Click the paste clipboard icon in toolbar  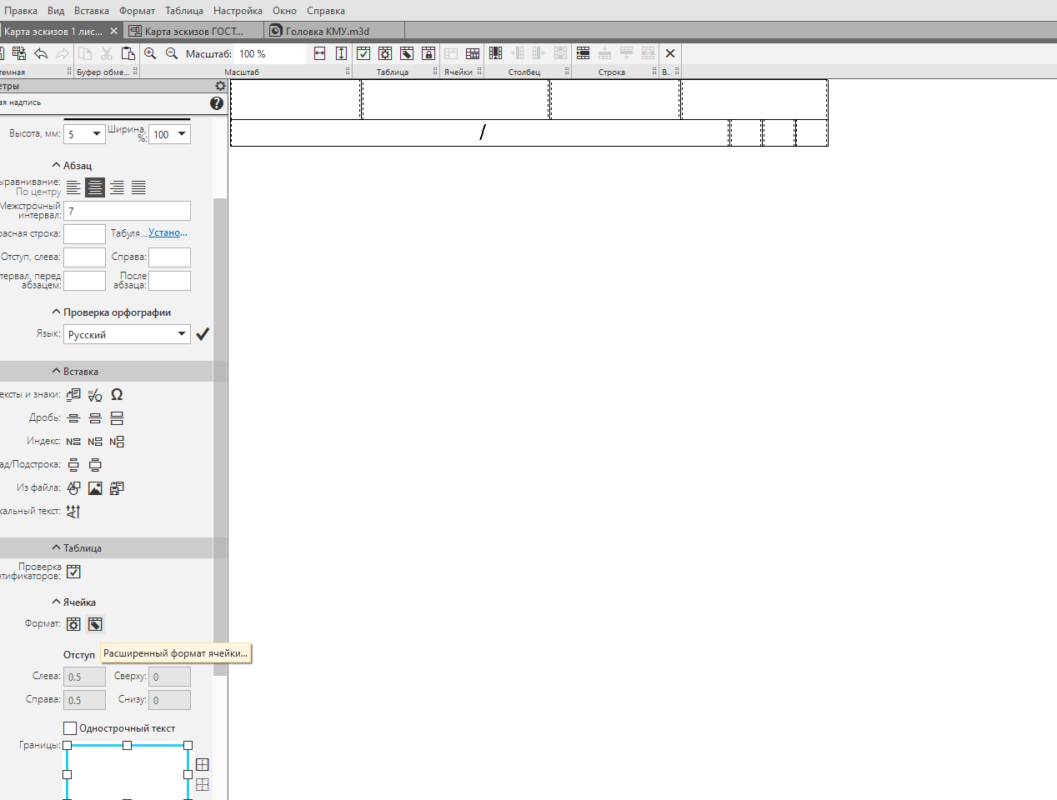tap(127, 54)
